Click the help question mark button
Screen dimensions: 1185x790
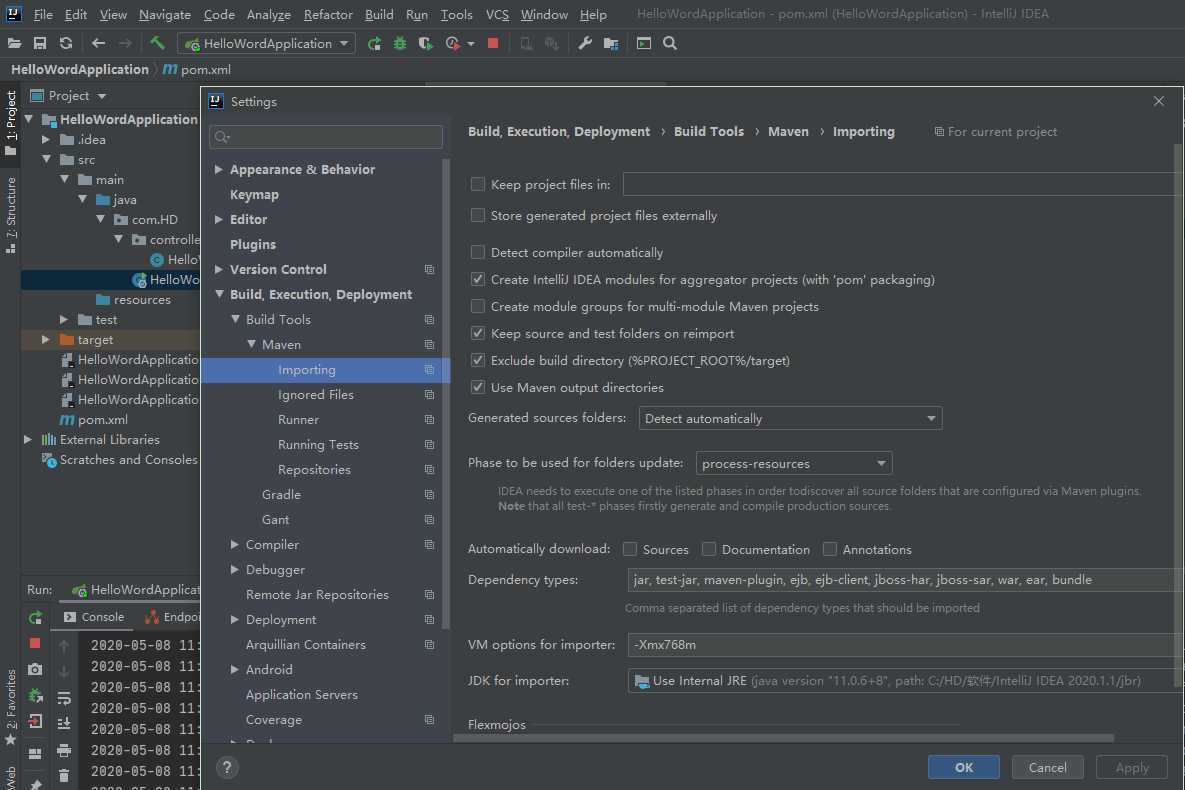click(227, 767)
